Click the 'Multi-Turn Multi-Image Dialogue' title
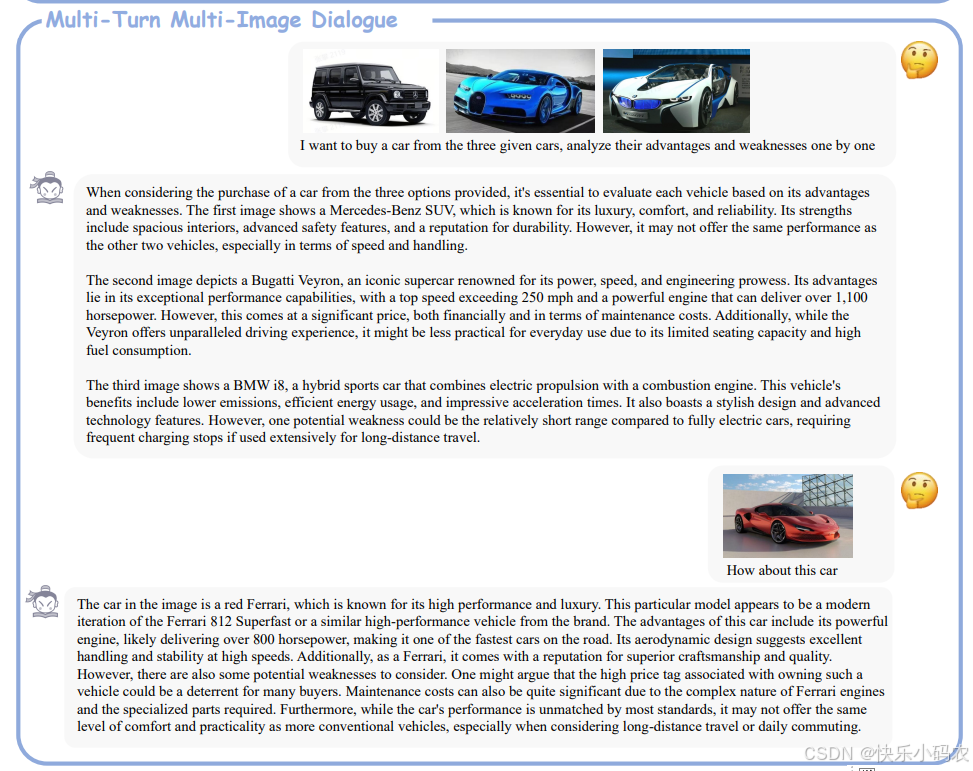The image size is (973, 771). pos(222,20)
